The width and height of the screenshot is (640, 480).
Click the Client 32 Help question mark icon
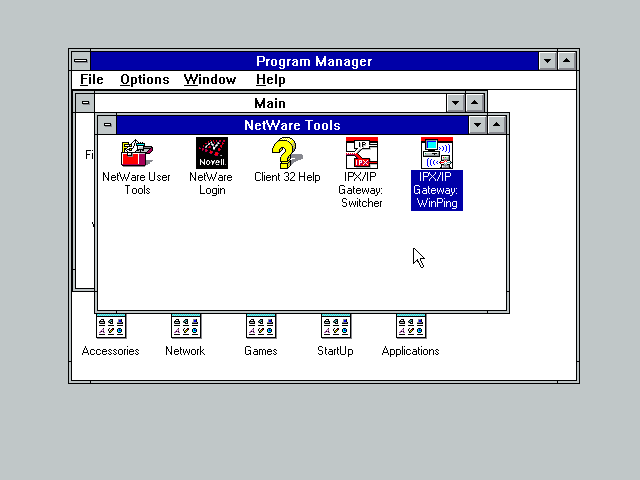tap(287, 153)
